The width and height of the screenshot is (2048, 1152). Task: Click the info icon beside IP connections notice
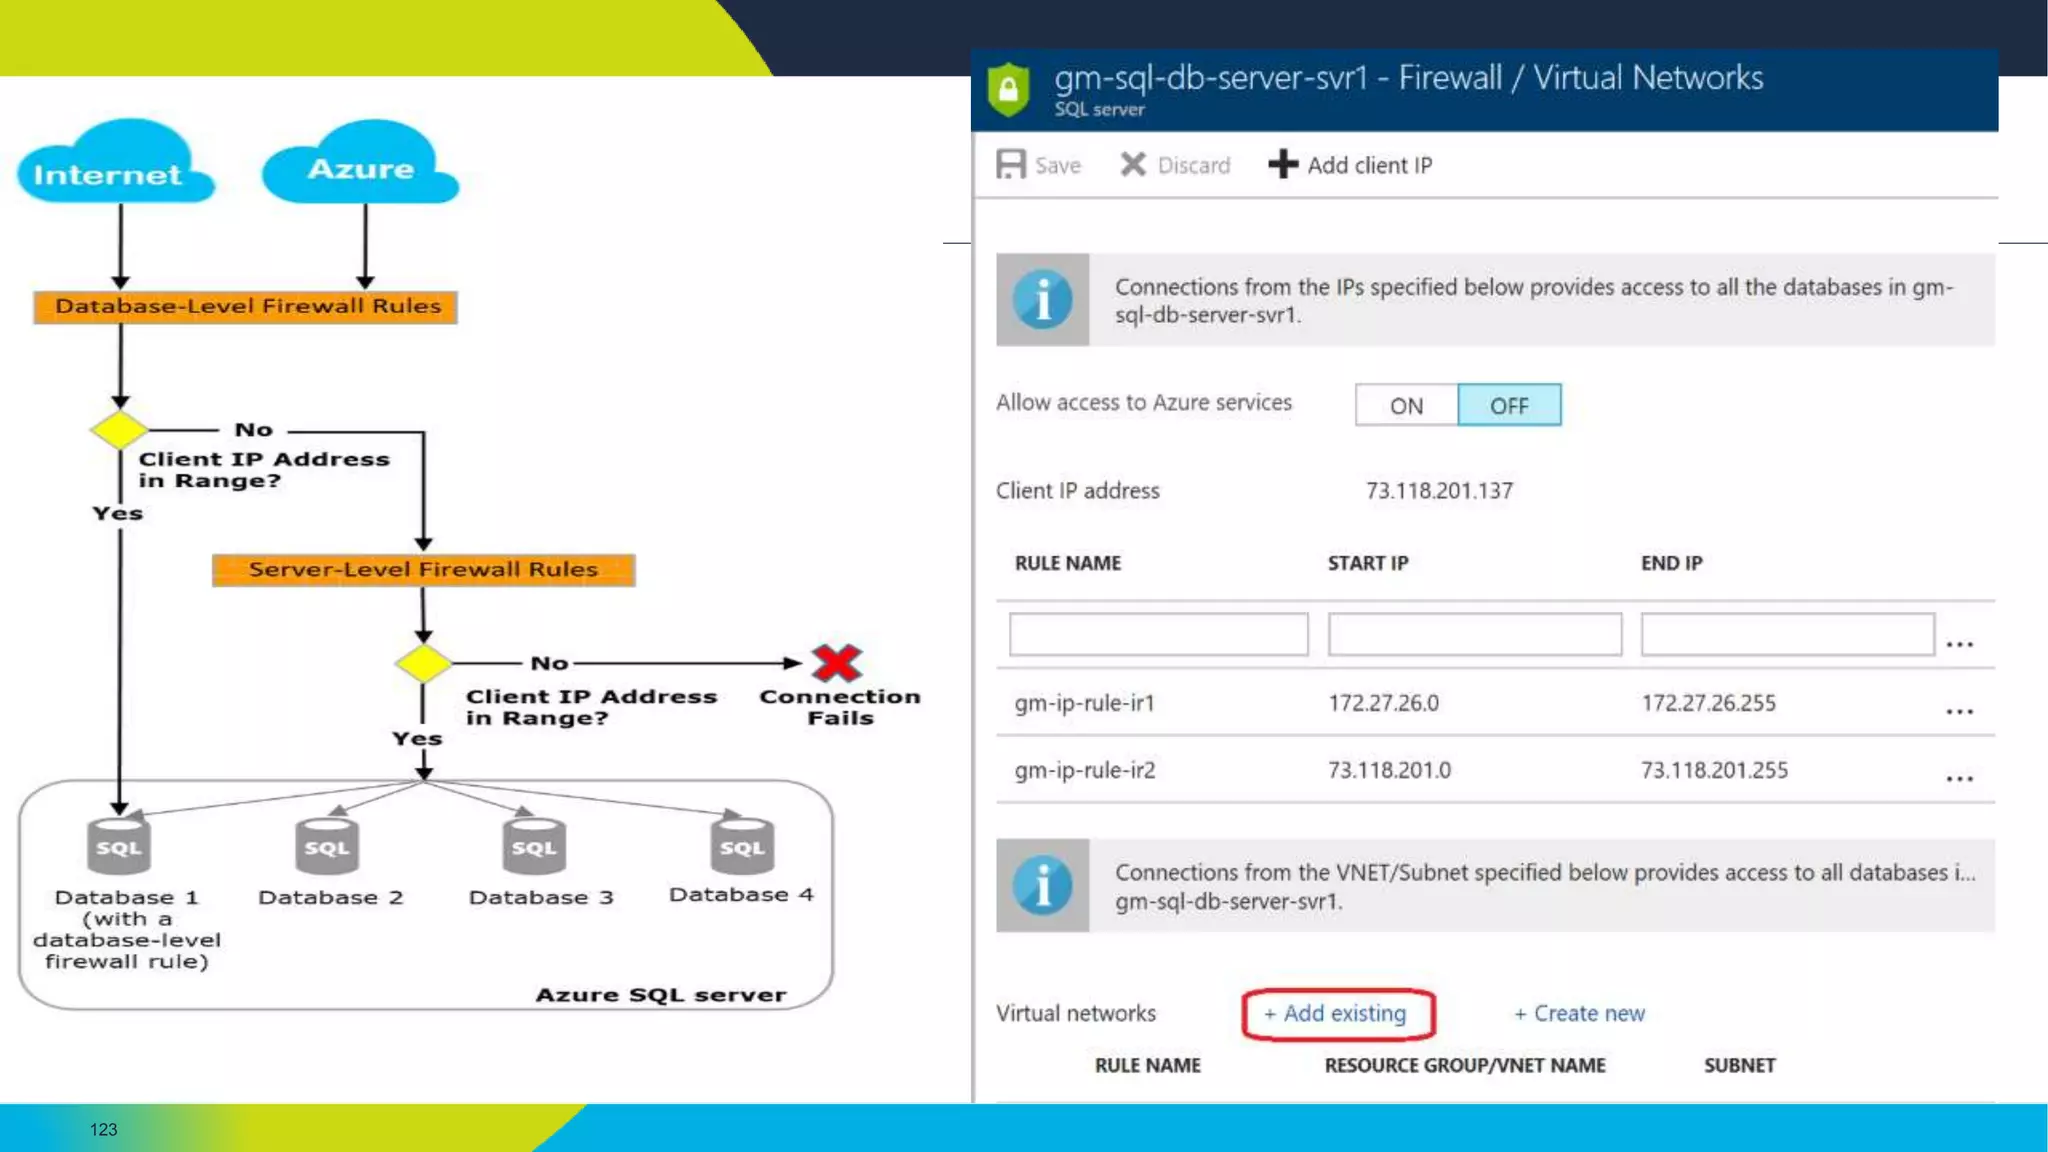[1042, 300]
